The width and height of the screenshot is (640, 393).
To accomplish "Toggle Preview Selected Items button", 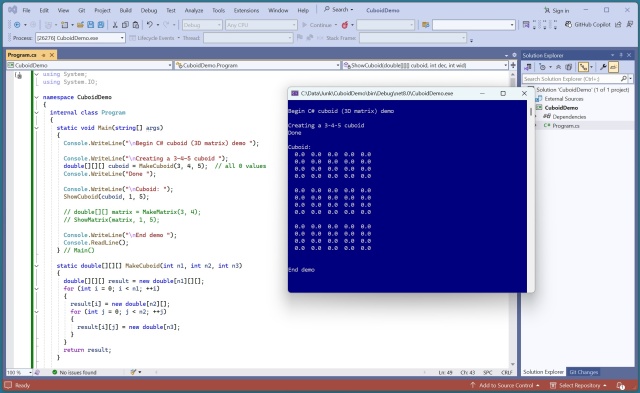I will (613, 67).
